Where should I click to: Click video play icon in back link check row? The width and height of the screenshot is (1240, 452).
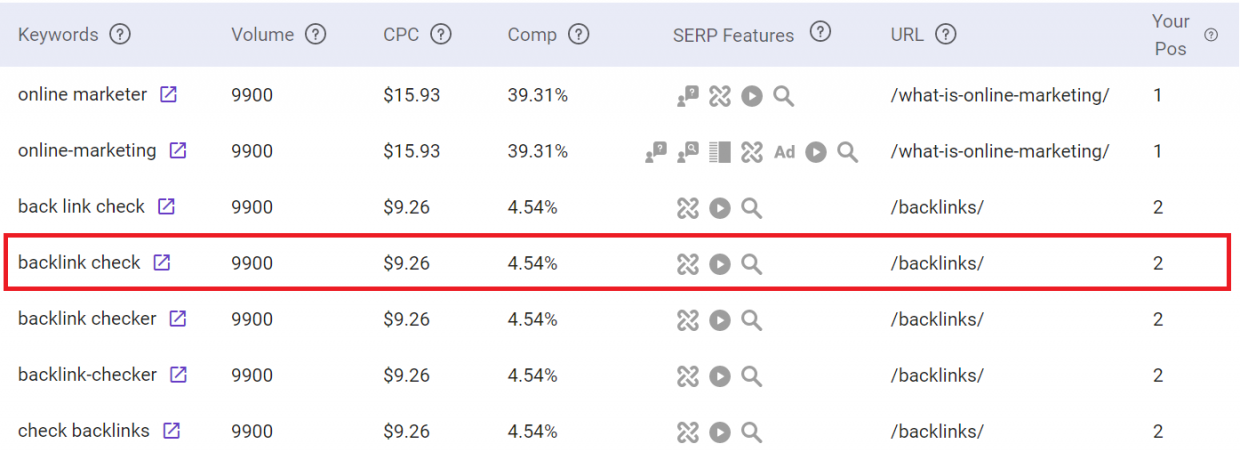coord(720,208)
